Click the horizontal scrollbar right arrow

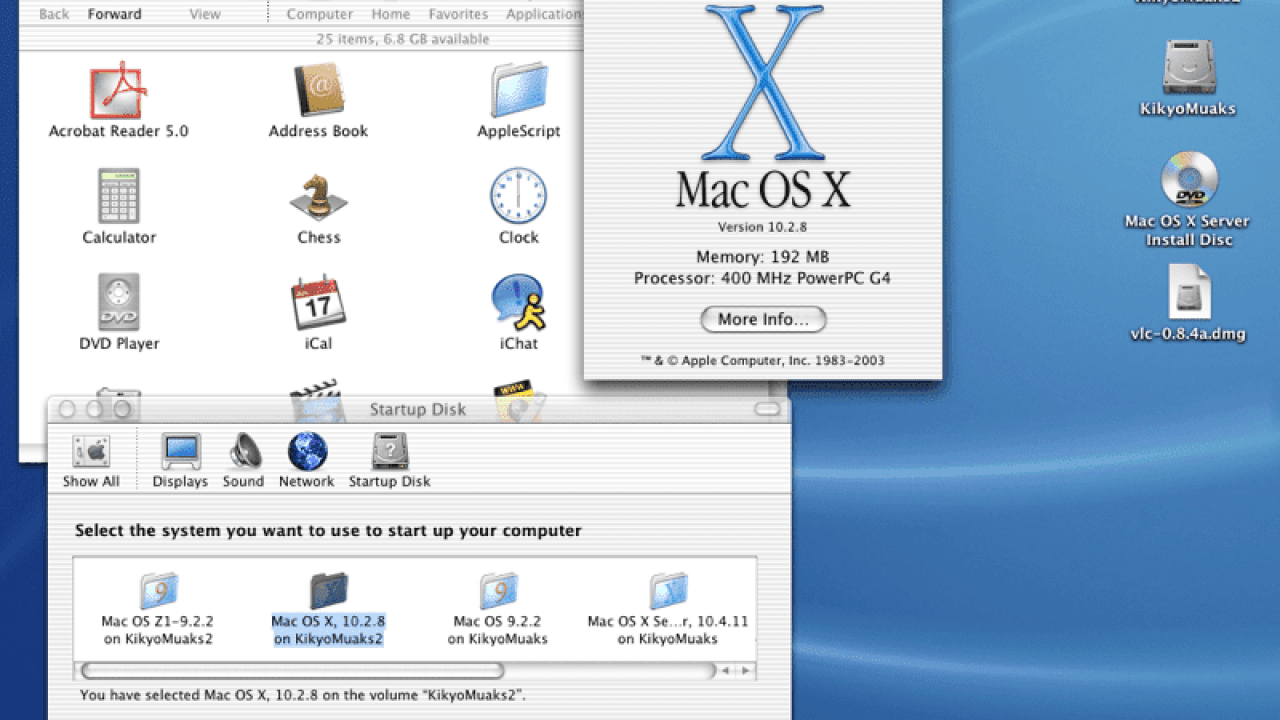click(x=746, y=671)
